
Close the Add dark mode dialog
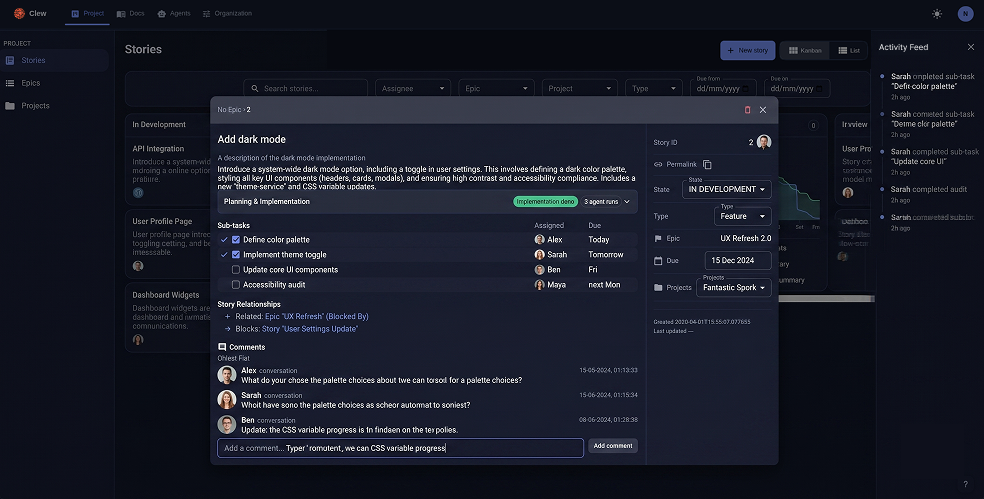click(x=763, y=110)
